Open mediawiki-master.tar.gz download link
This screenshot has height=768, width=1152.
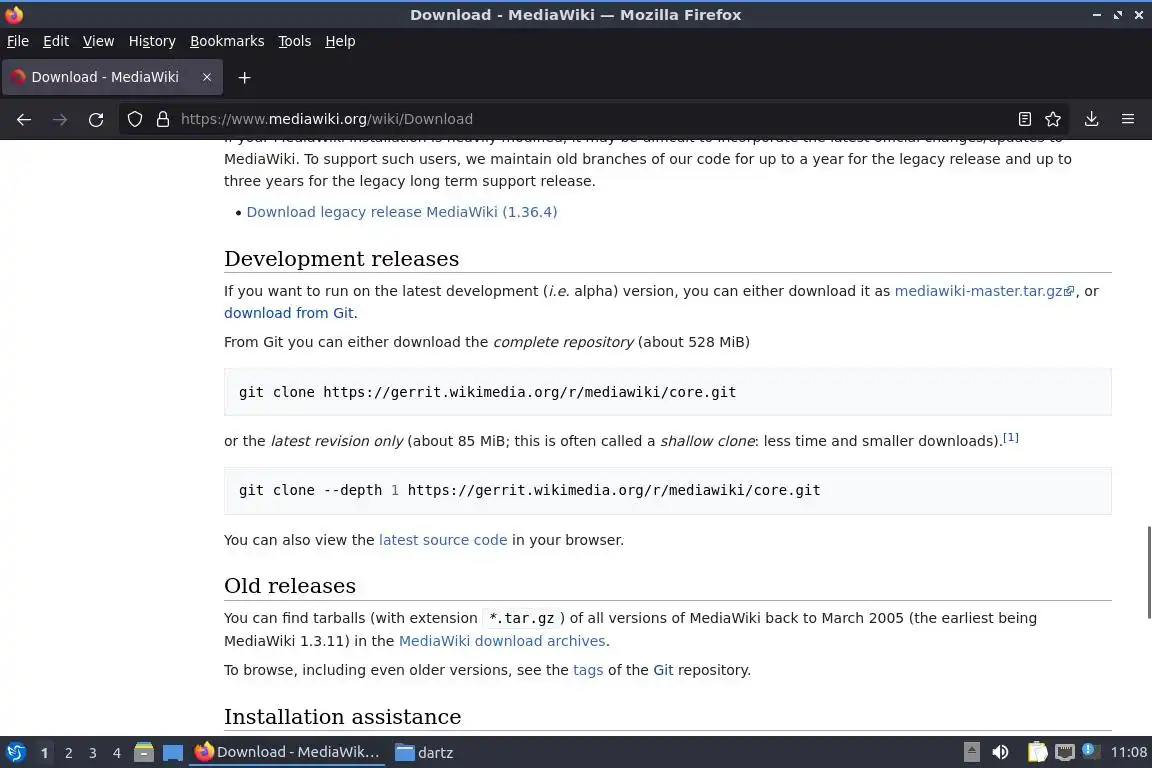tap(984, 291)
